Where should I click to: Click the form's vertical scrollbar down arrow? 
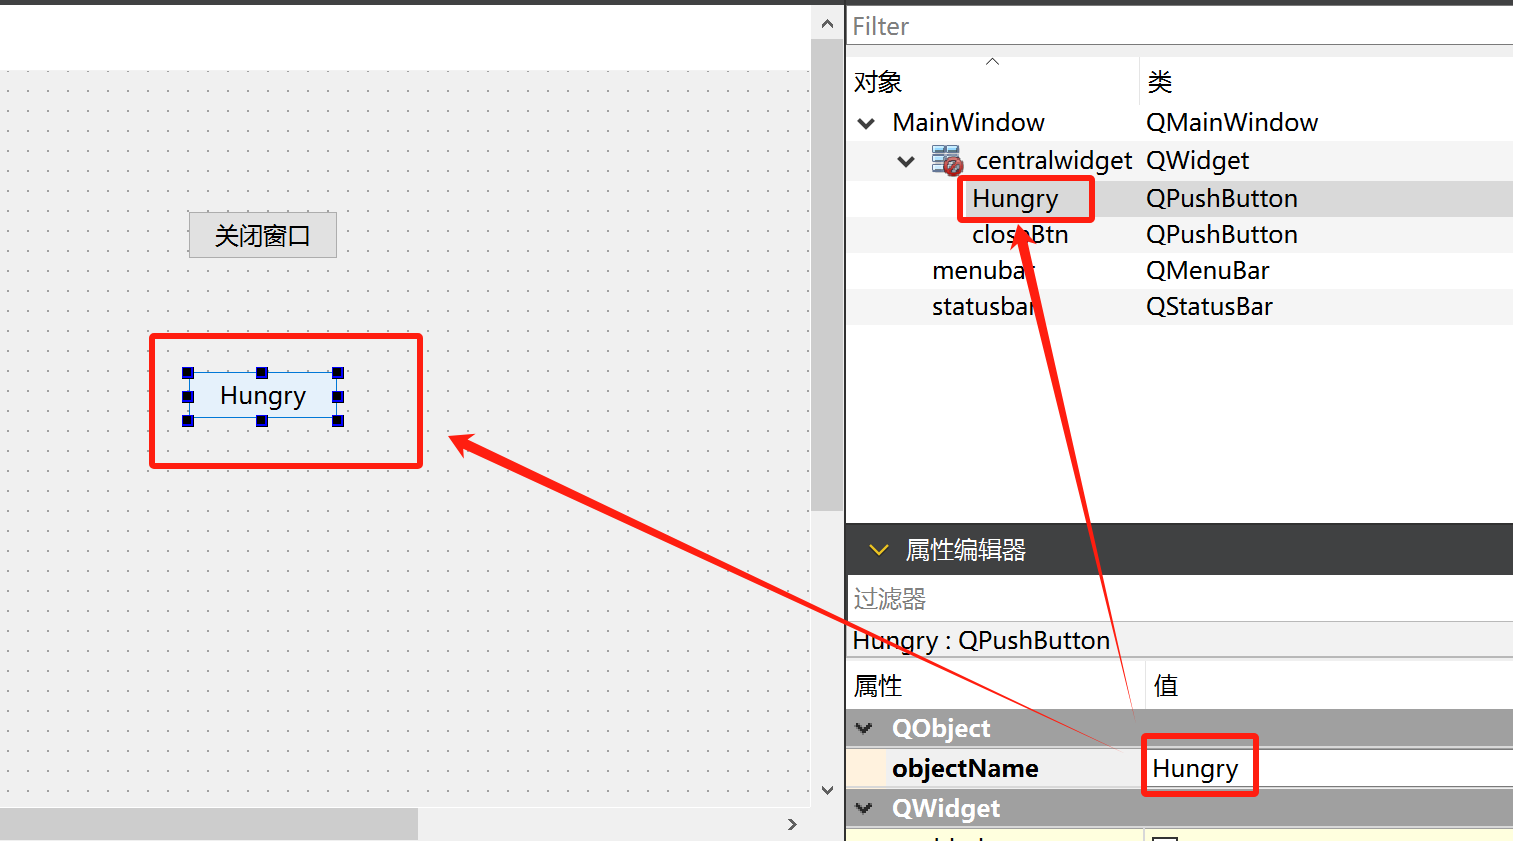(827, 790)
